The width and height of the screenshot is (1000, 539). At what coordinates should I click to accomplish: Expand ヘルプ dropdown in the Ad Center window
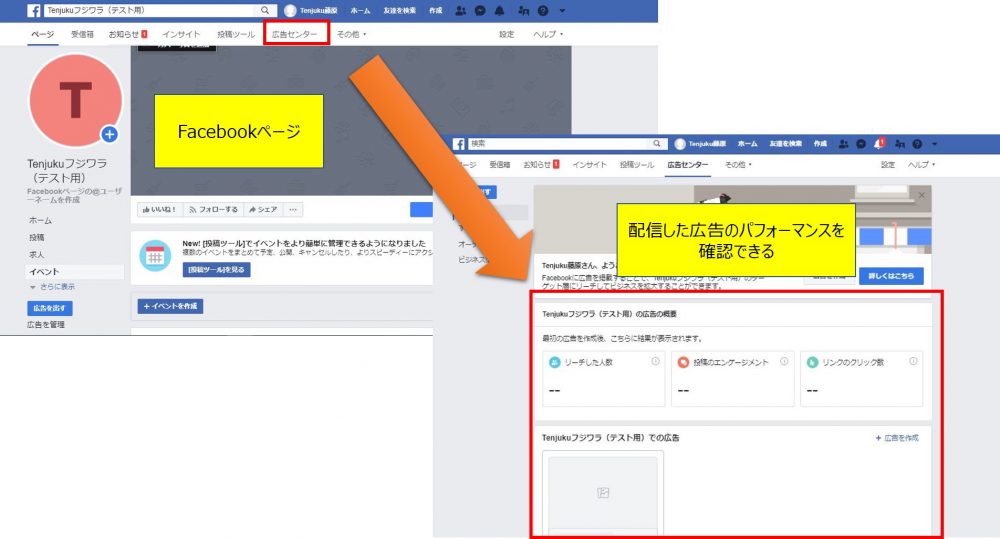click(922, 165)
